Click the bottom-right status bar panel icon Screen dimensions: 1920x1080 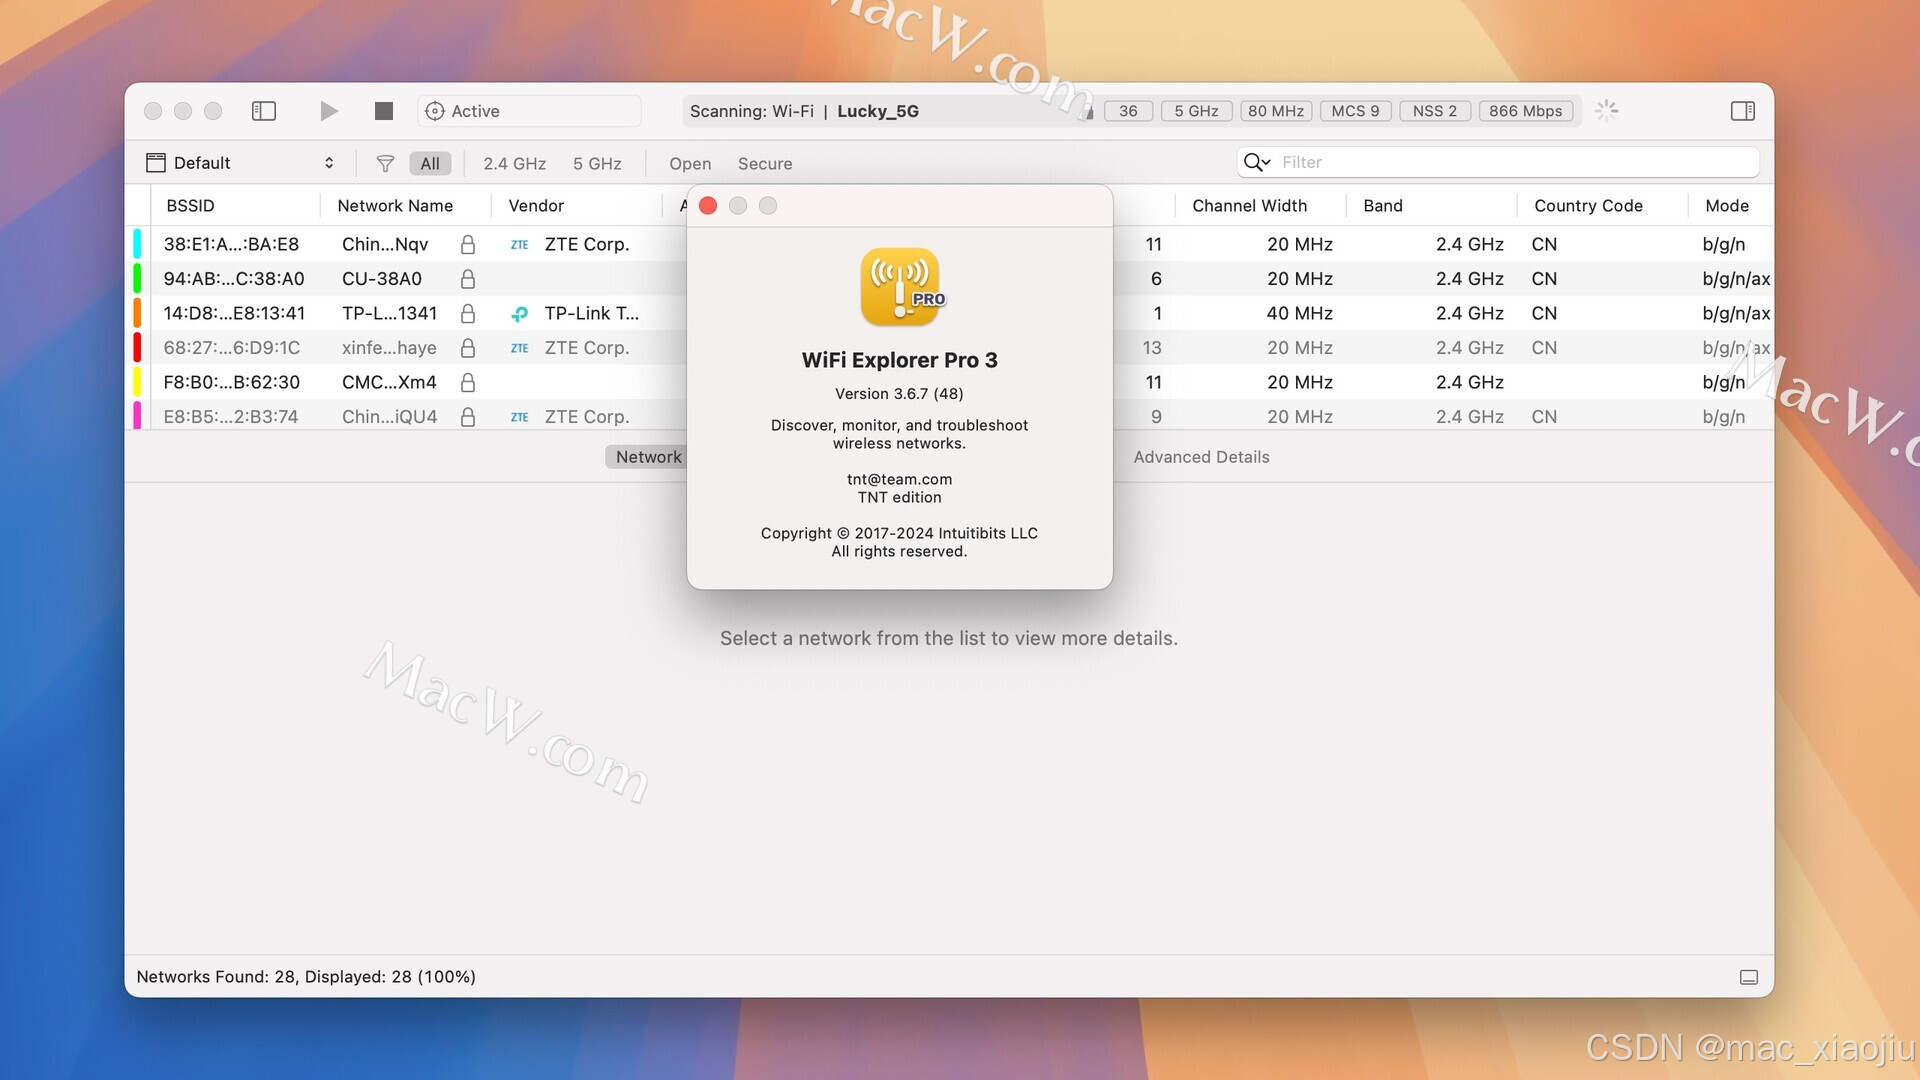click(1749, 977)
